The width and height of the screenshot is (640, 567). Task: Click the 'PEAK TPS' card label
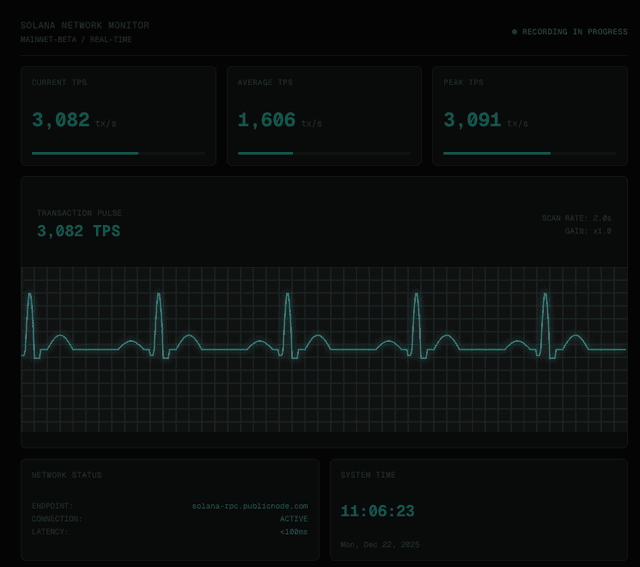[463, 82]
